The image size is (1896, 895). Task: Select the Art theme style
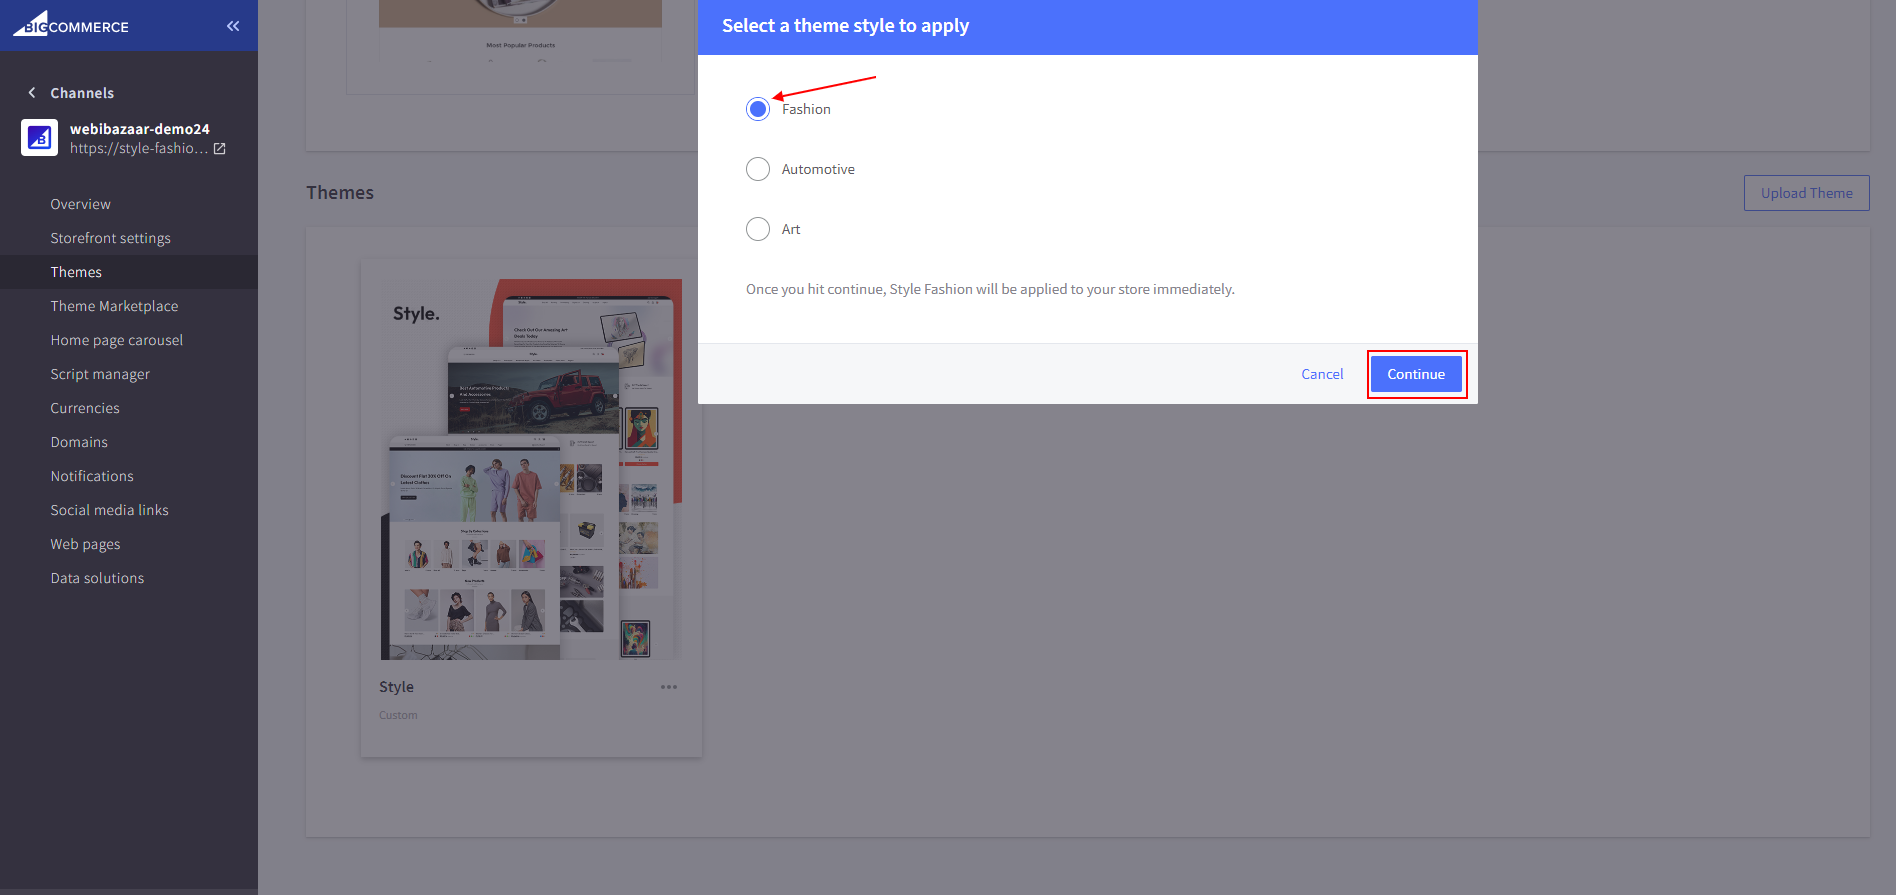[x=758, y=229]
